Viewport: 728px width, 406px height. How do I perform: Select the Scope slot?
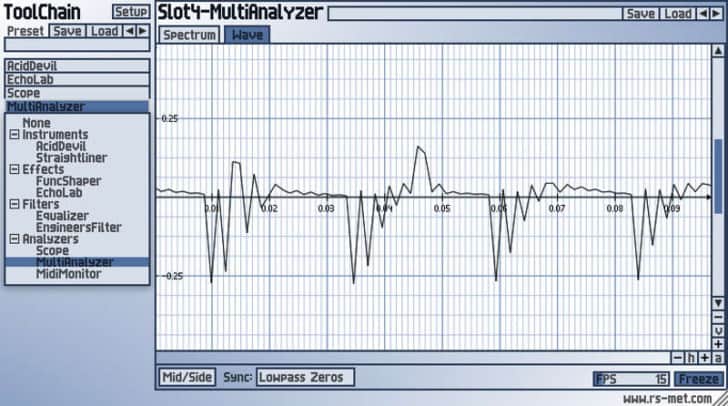77,92
